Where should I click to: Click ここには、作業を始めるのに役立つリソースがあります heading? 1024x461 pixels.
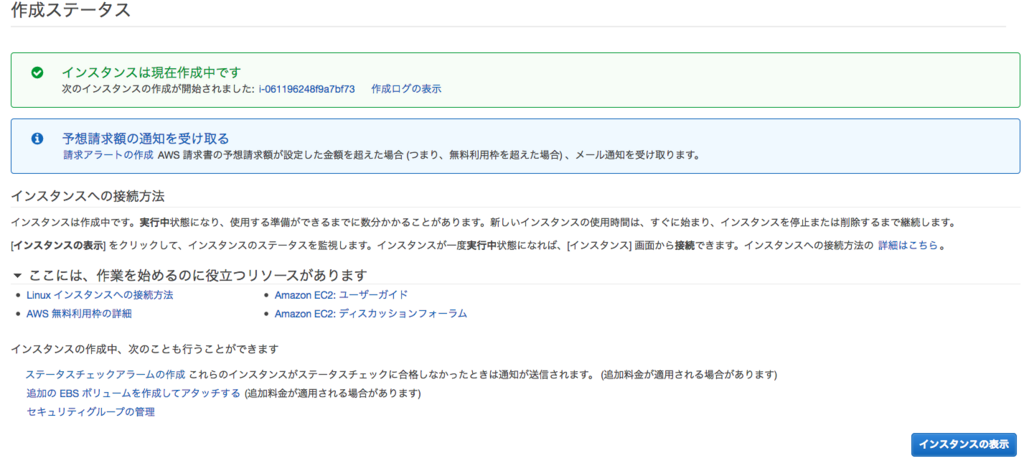[198, 275]
